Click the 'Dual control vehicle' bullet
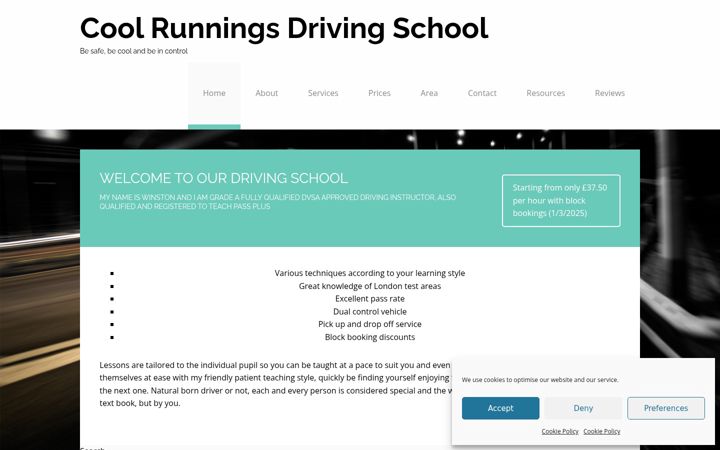 370,312
